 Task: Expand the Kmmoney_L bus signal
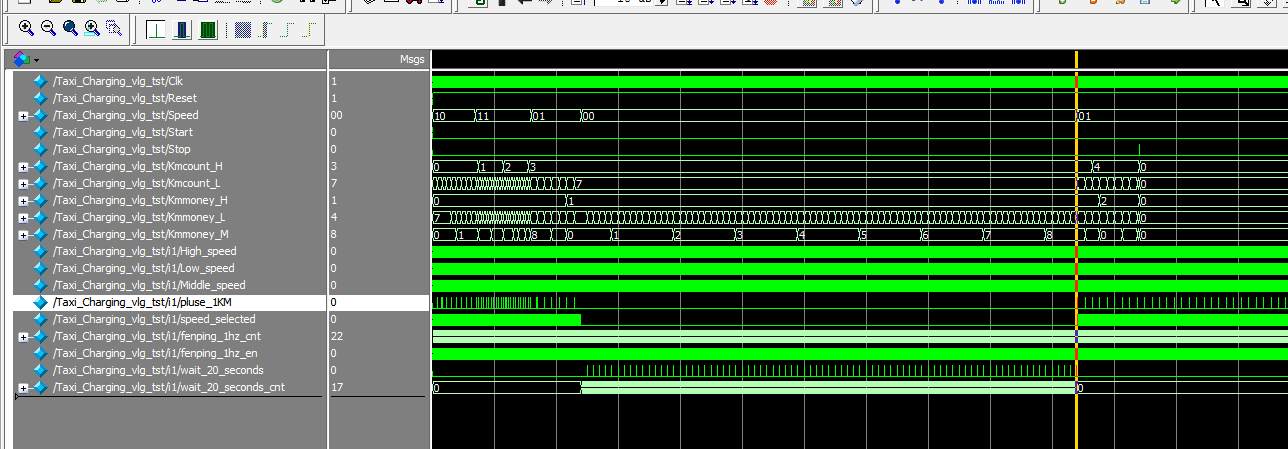point(23,218)
